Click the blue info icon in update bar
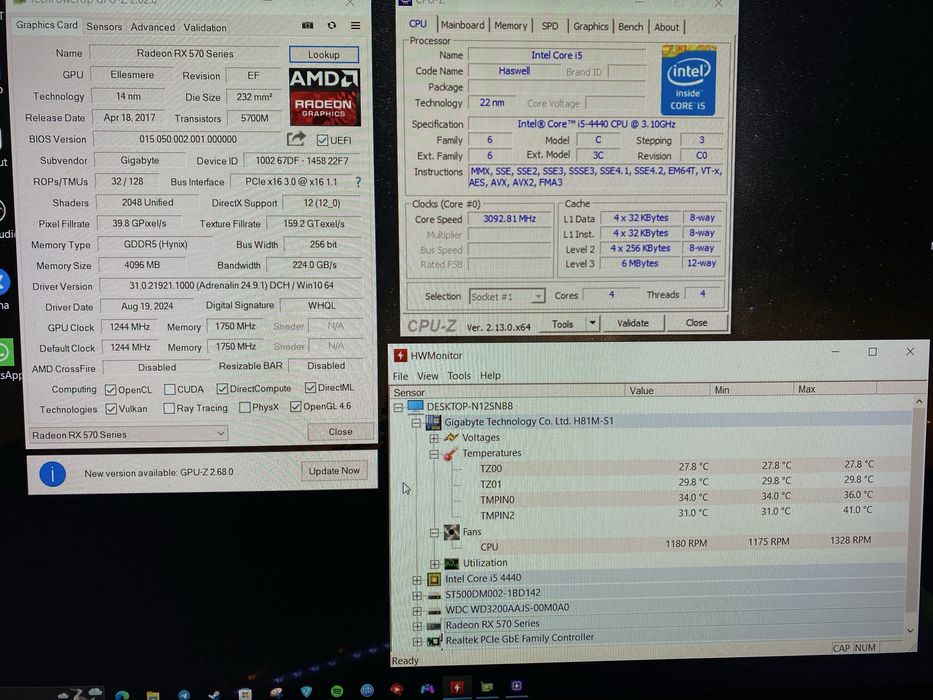933x700 pixels. 52,474
